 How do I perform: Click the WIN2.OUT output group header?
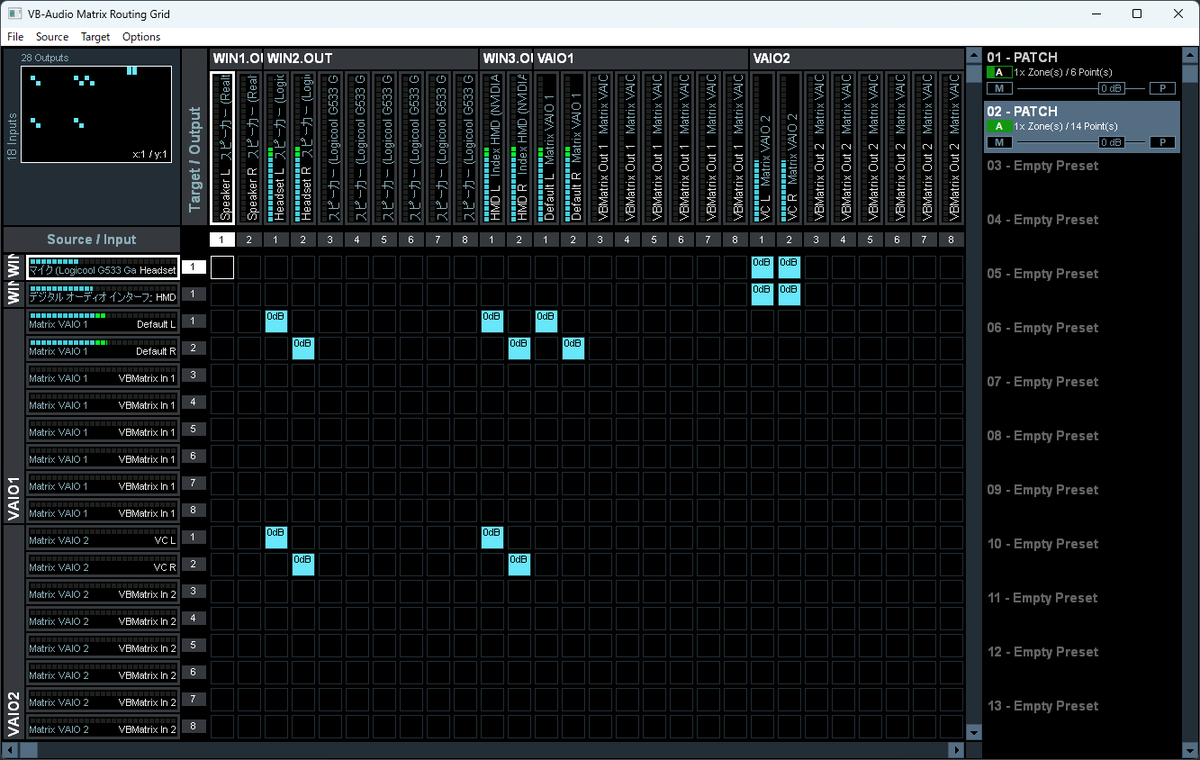pos(371,58)
